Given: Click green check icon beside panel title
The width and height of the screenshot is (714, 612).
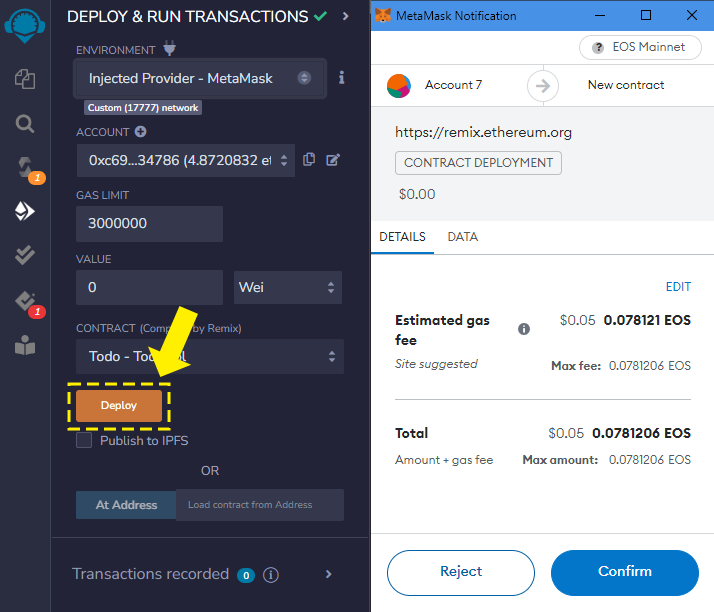Looking at the screenshot, I should pos(321,16).
